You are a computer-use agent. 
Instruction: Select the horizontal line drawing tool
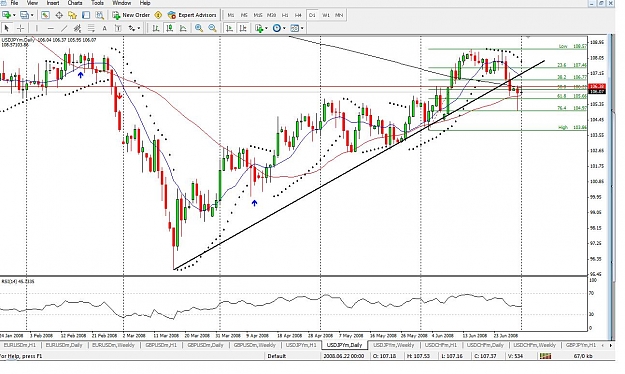[50, 28]
